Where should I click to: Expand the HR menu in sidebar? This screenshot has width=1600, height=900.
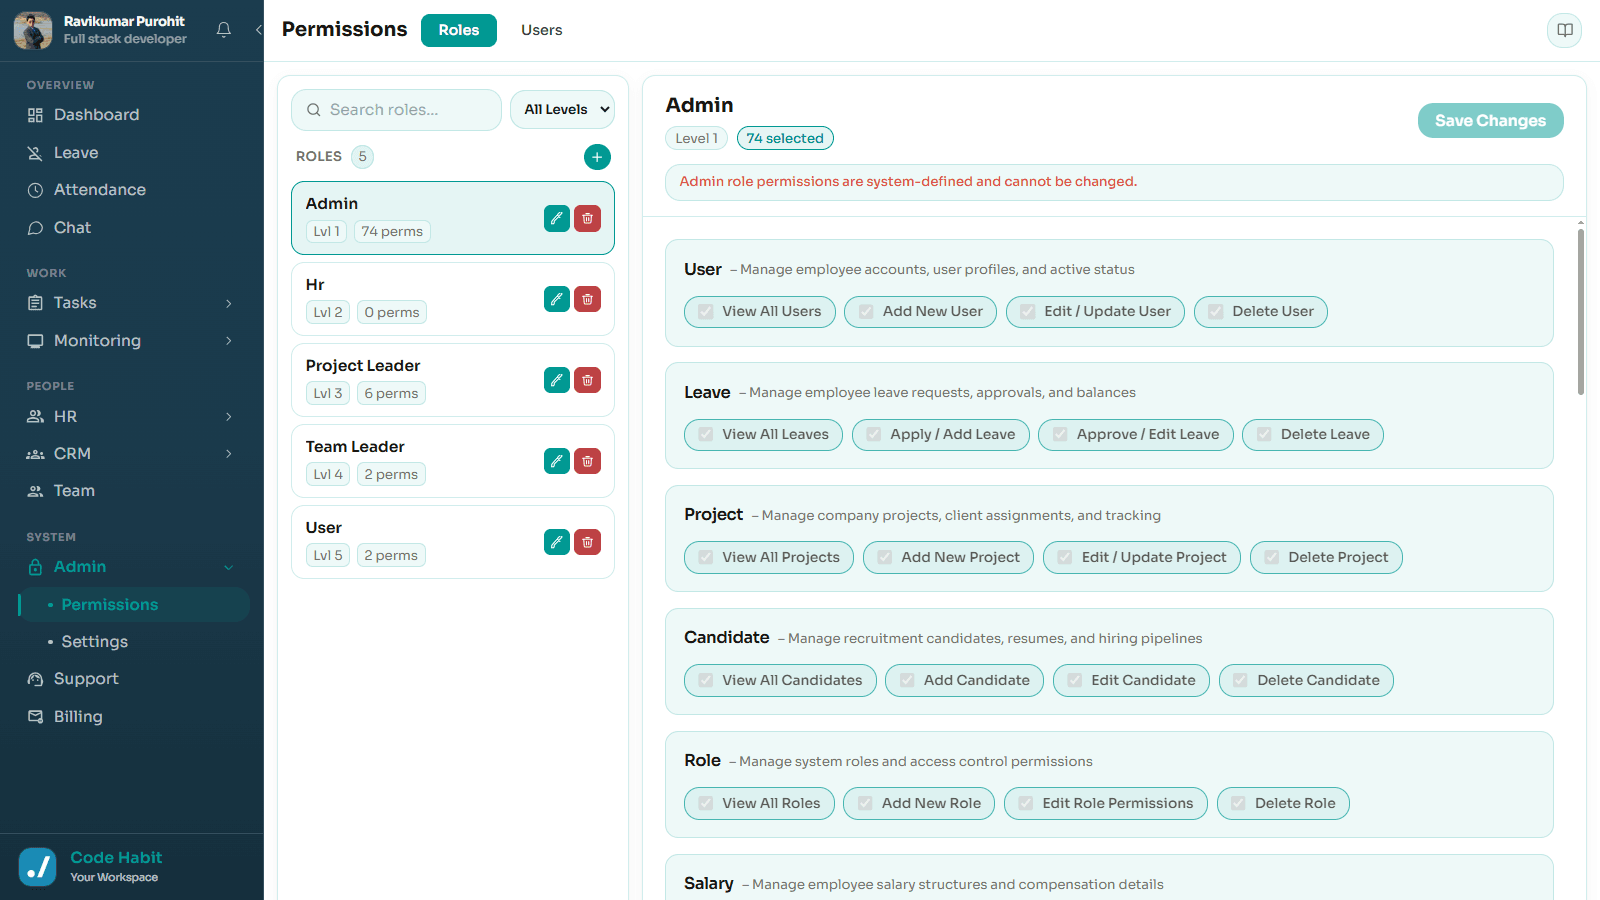(x=132, y=417)
